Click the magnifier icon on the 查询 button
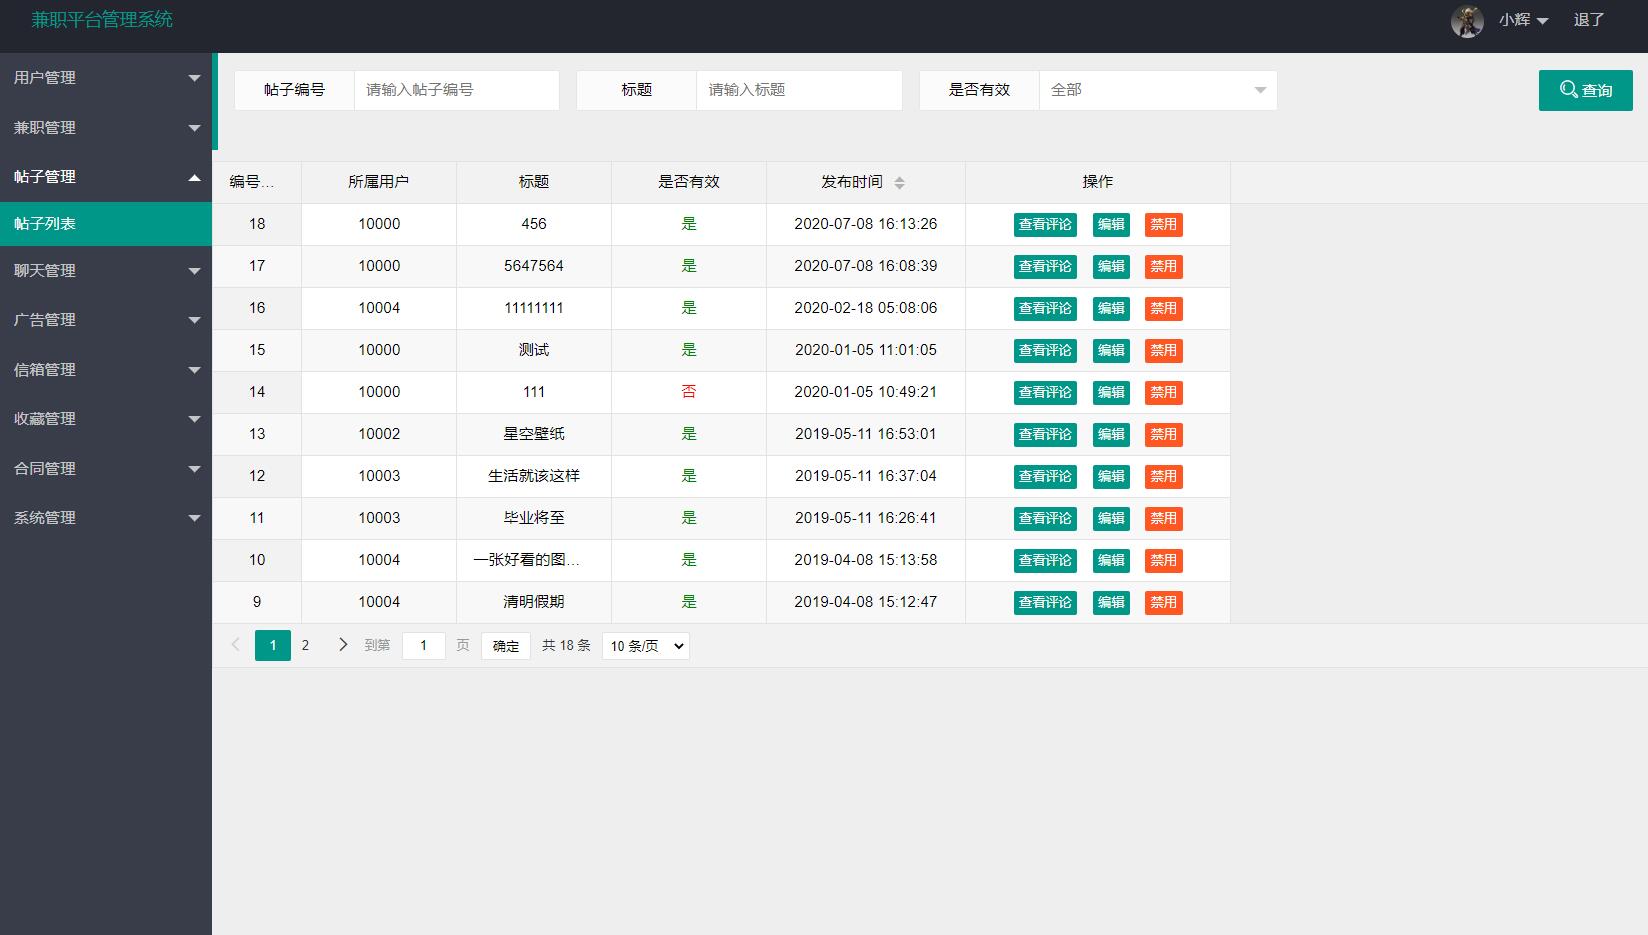The image size is (1648, 935). click(x=1568, y=89)
